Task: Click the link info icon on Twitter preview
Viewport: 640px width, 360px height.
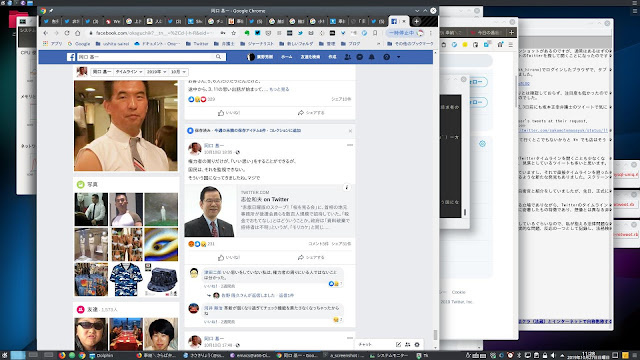Action: click(x=347, y=187)
